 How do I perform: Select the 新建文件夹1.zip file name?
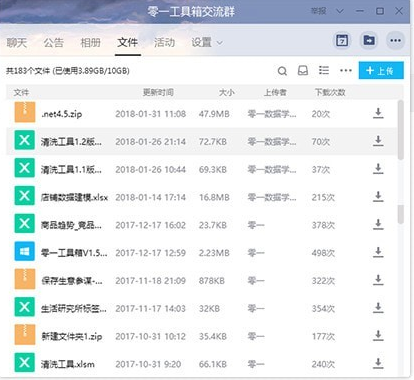pos(72,336)
